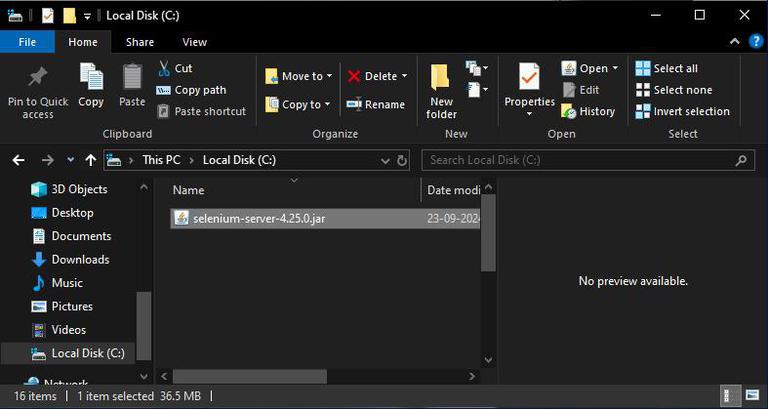Click the Copy ribbon icon
Image resolution: width=768 pixels, height=409 pixels.
[91, 77]
